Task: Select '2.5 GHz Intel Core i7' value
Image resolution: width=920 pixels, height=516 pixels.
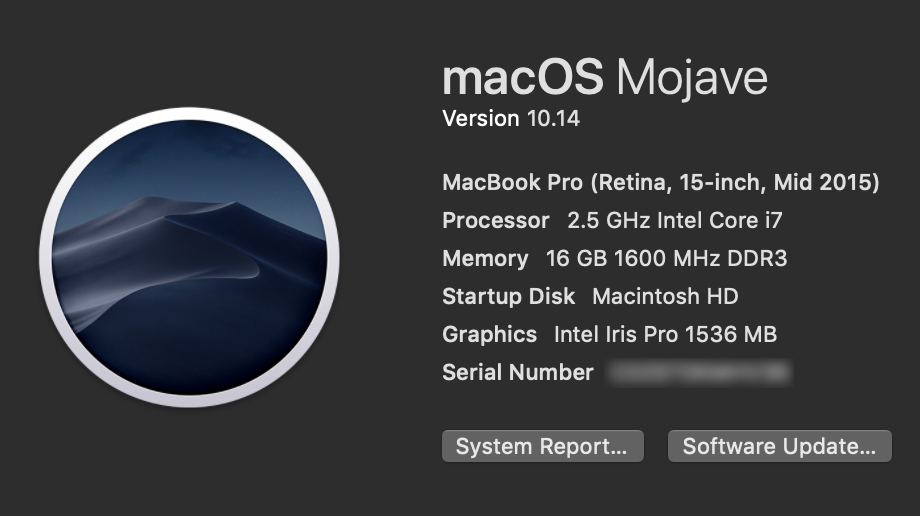Action: 675,221
